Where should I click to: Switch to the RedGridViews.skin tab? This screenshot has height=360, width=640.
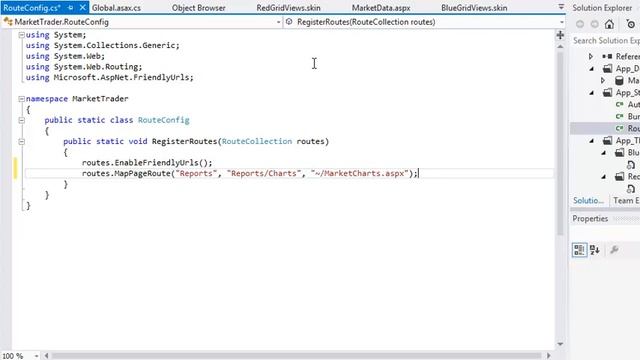click(288, 8)
